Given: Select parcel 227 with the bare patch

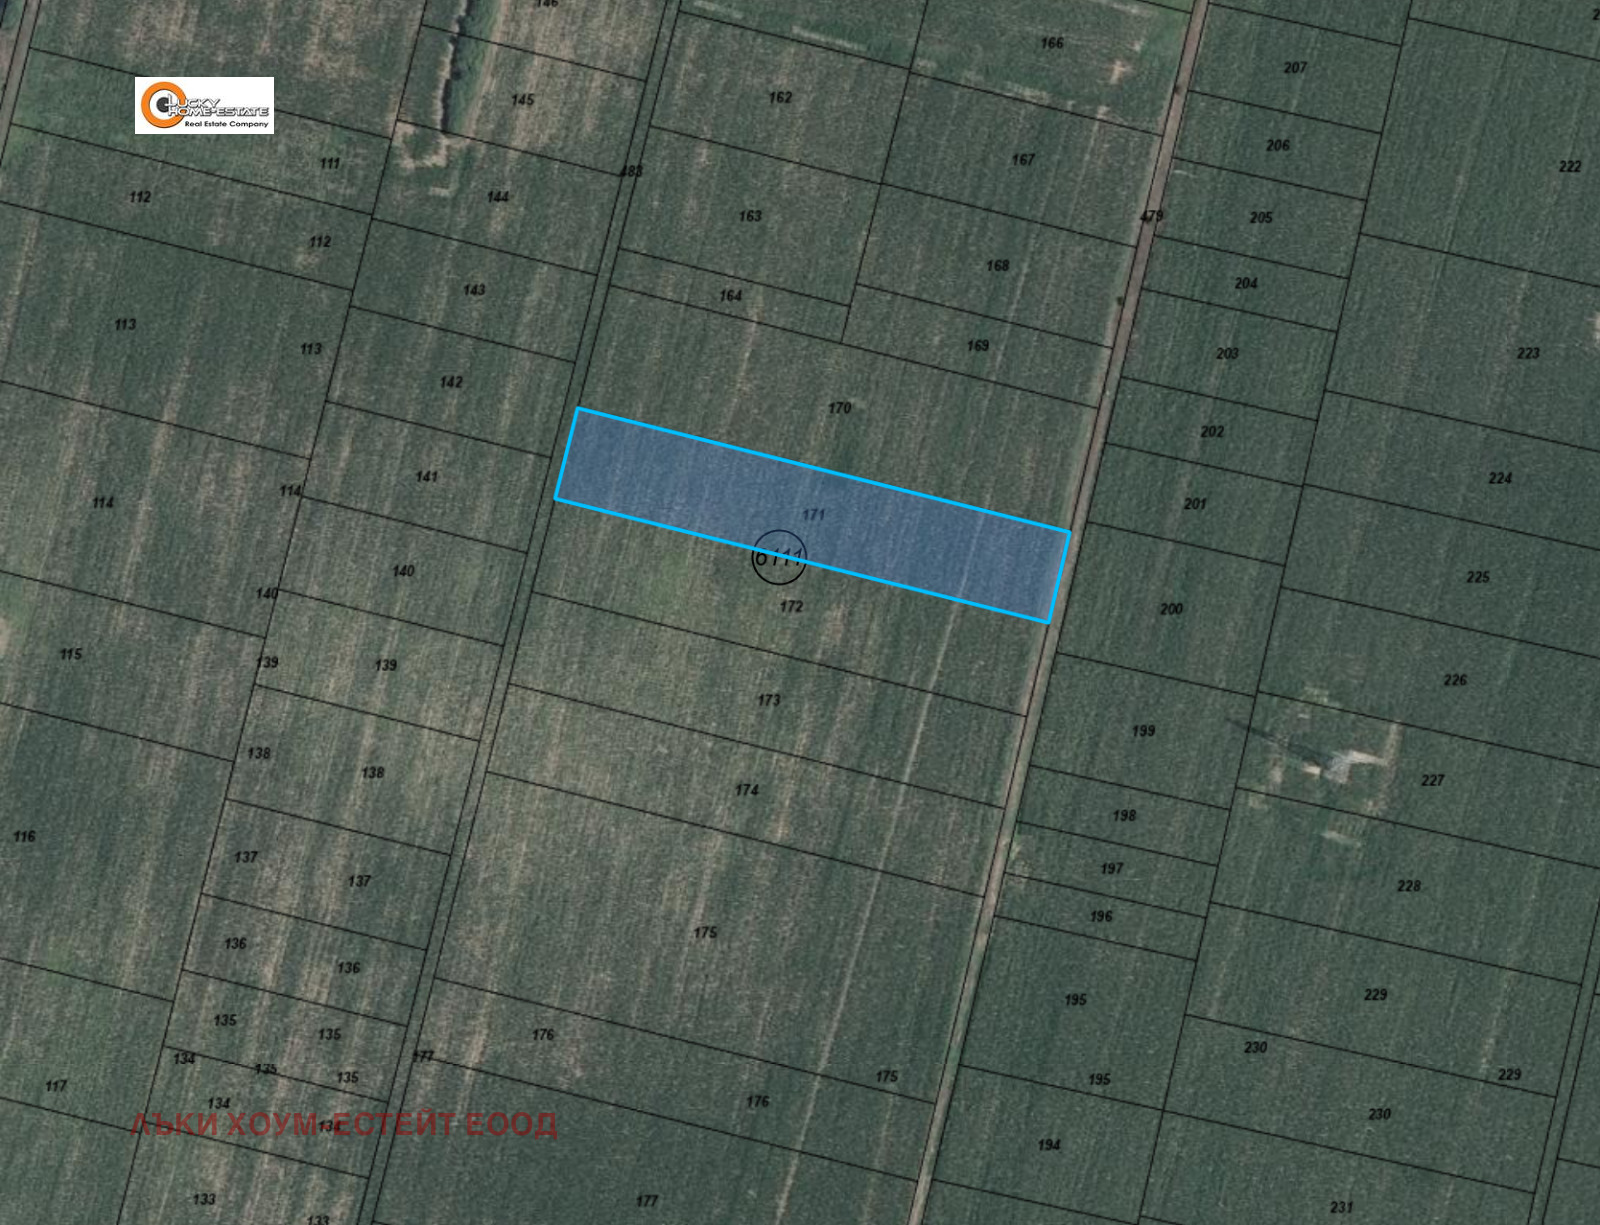Looking at the screenshot, I should click(1432, 780).
